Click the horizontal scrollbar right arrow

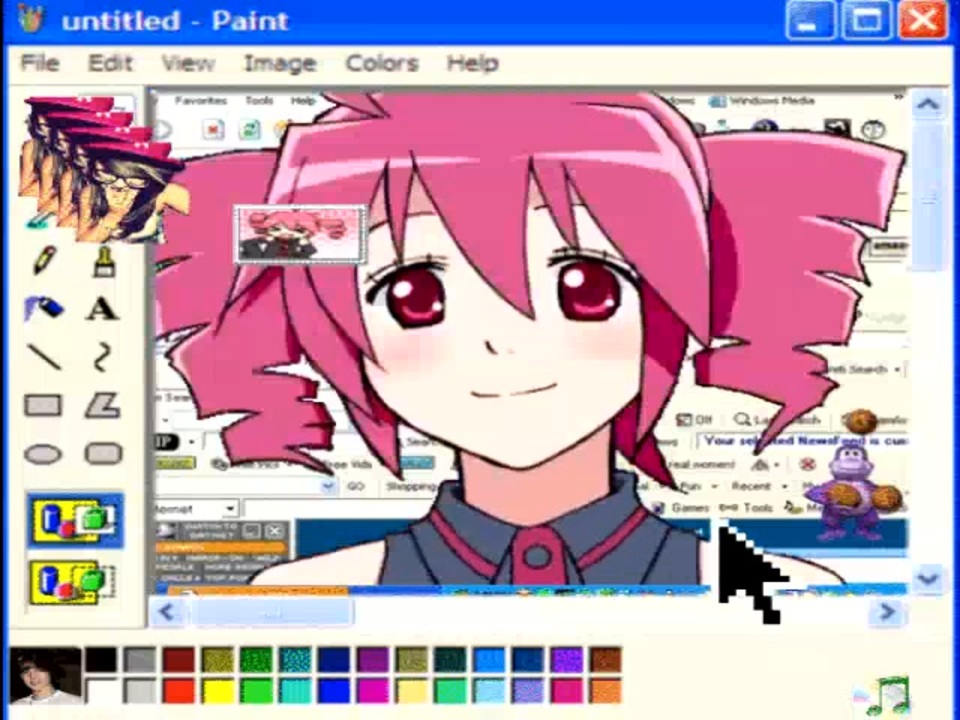point(887,612)
